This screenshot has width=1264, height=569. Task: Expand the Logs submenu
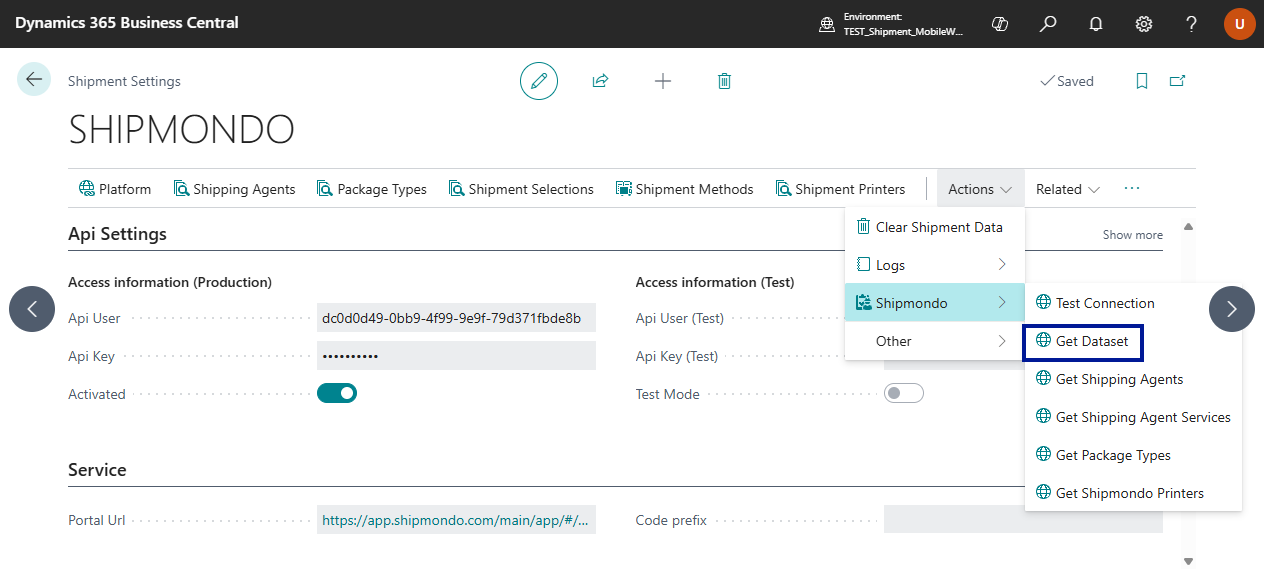click(935, 265)
